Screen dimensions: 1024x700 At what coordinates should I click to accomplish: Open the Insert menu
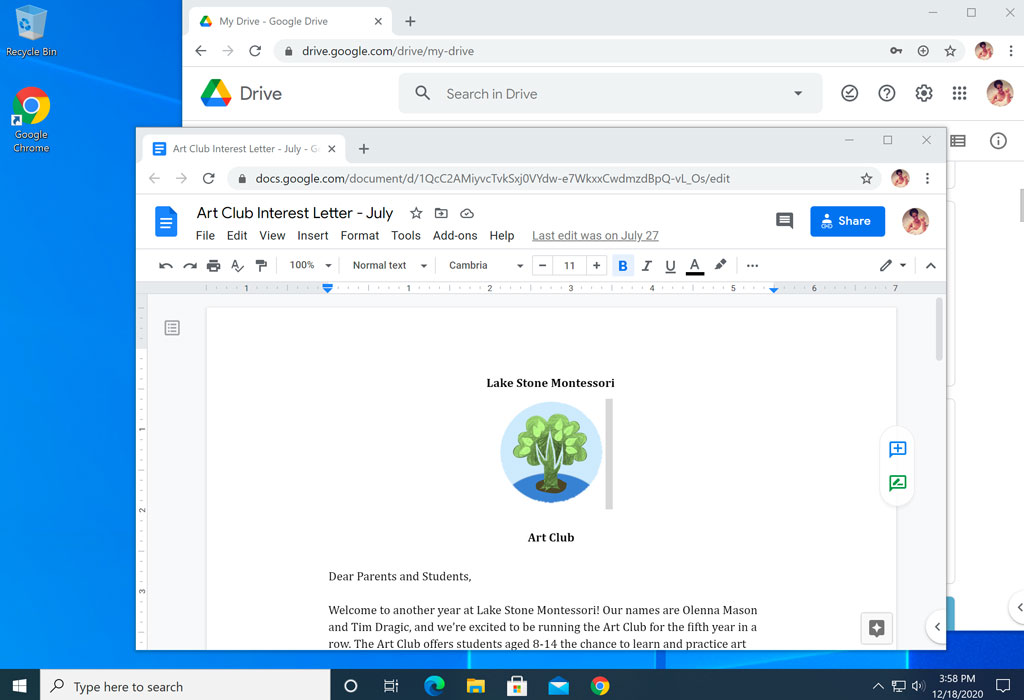tap(312, 235)
